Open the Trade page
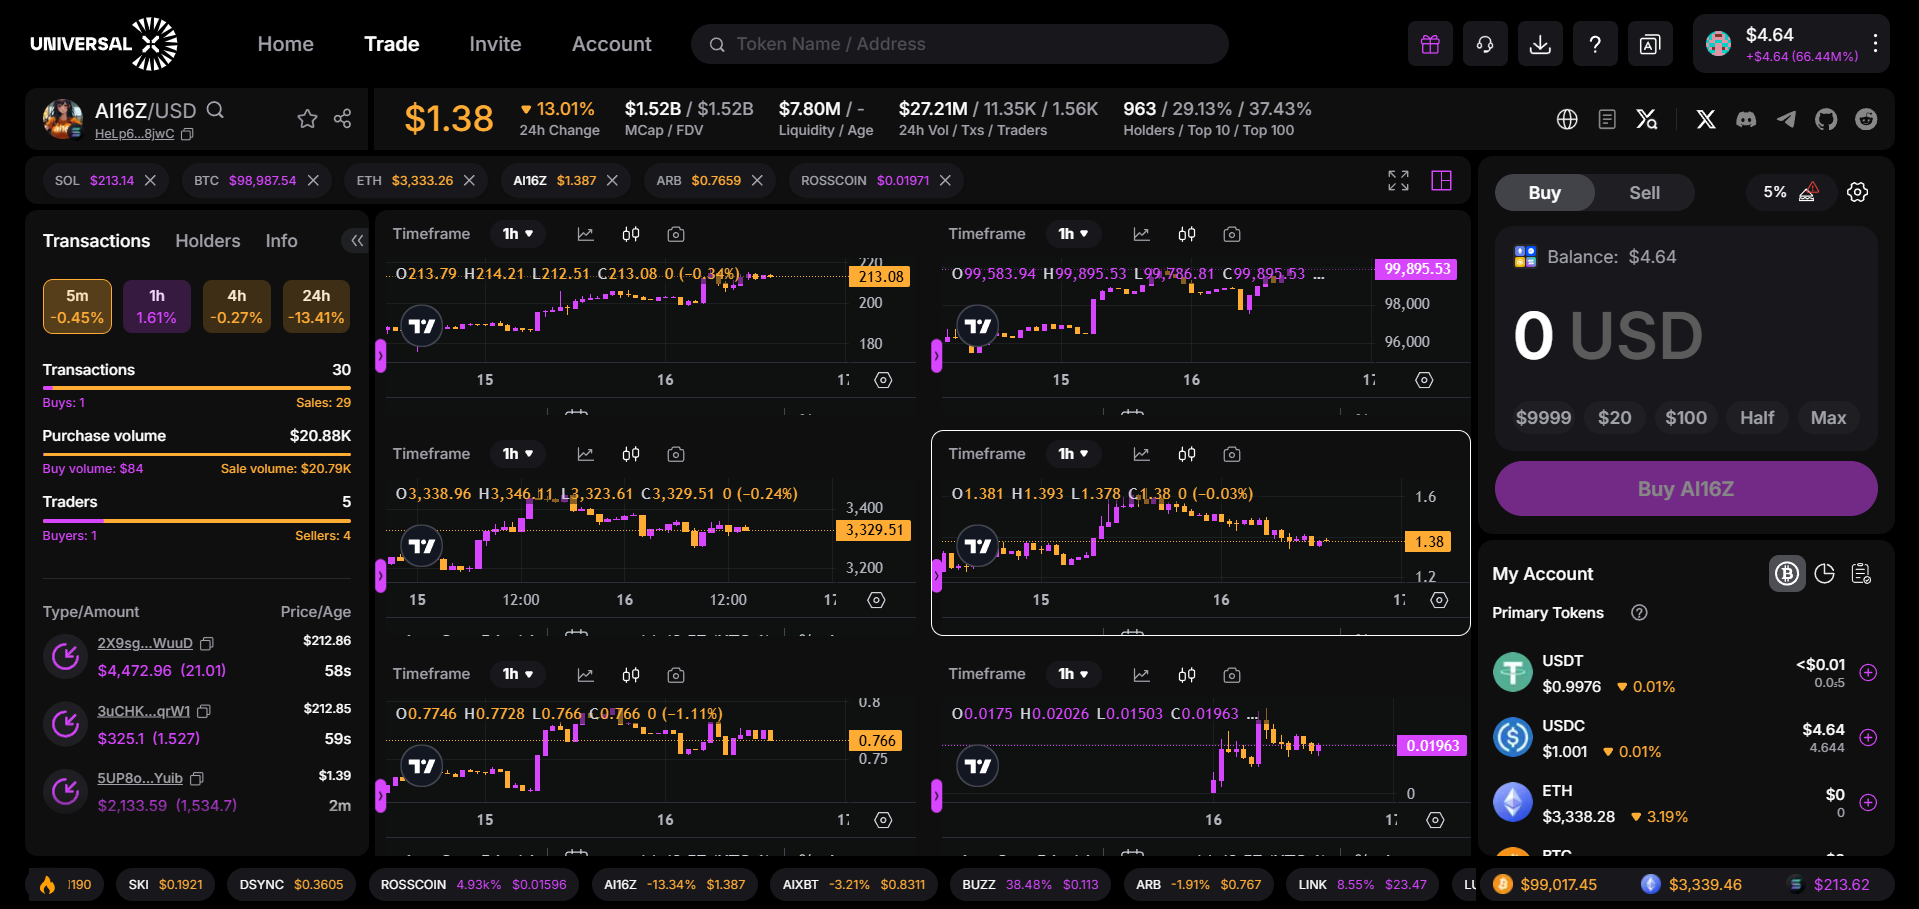The height and width of the screenshot is (909, 1919). click(391, 44)
